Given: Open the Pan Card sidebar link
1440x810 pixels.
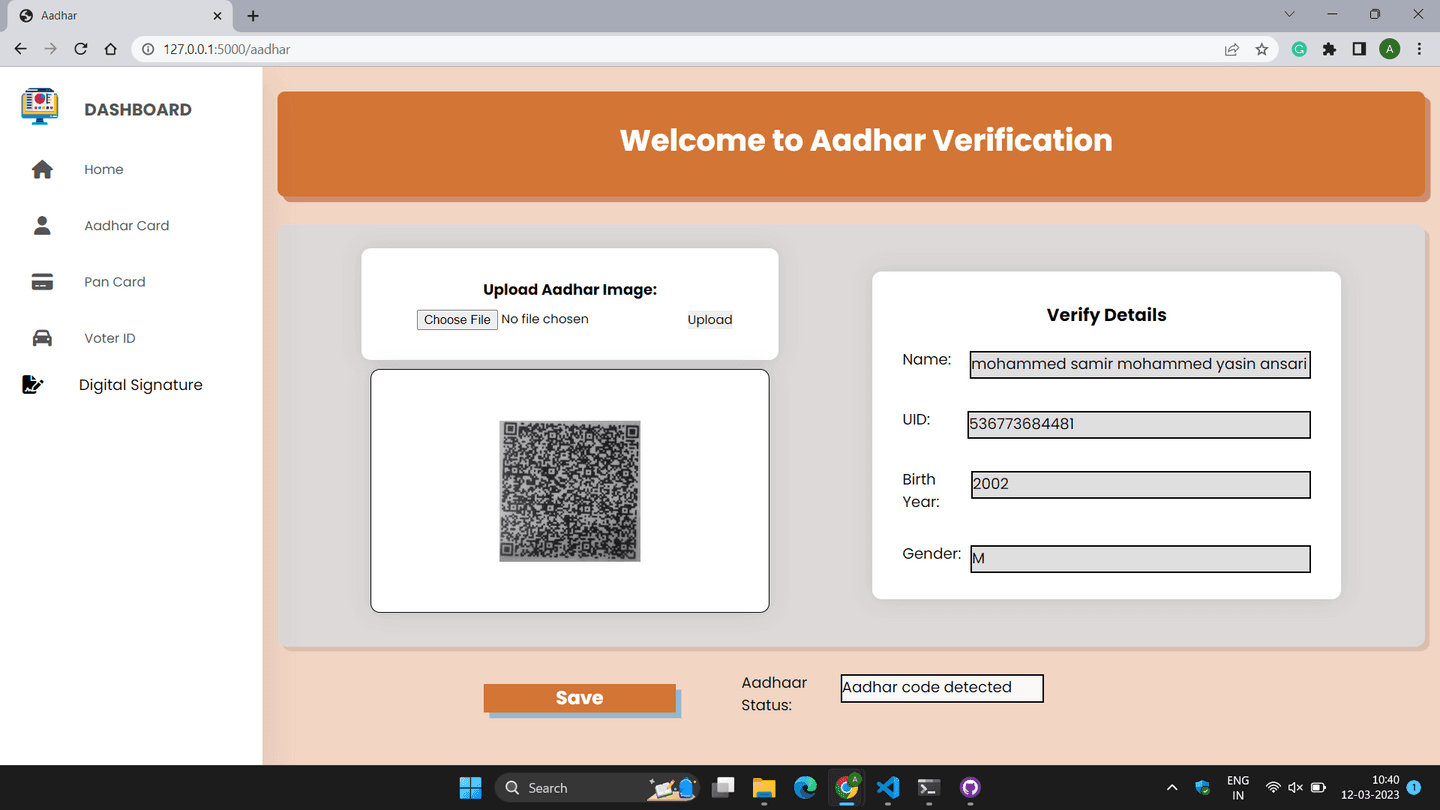Looking at the screenshot, I should click(x=115, y=282).
